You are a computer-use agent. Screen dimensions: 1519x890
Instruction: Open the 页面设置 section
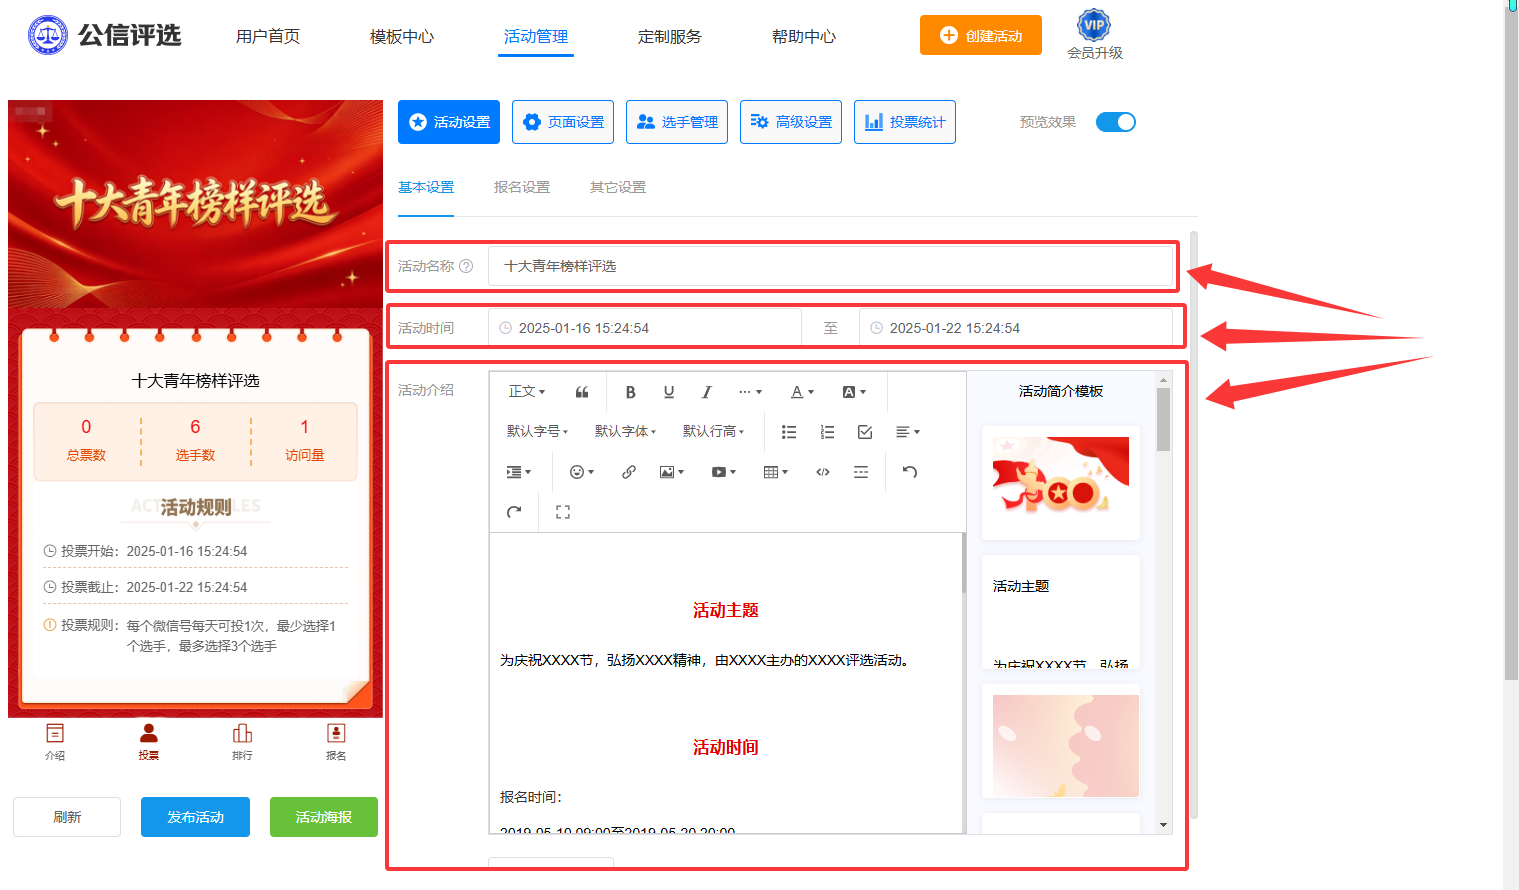[x=563, y=122]
